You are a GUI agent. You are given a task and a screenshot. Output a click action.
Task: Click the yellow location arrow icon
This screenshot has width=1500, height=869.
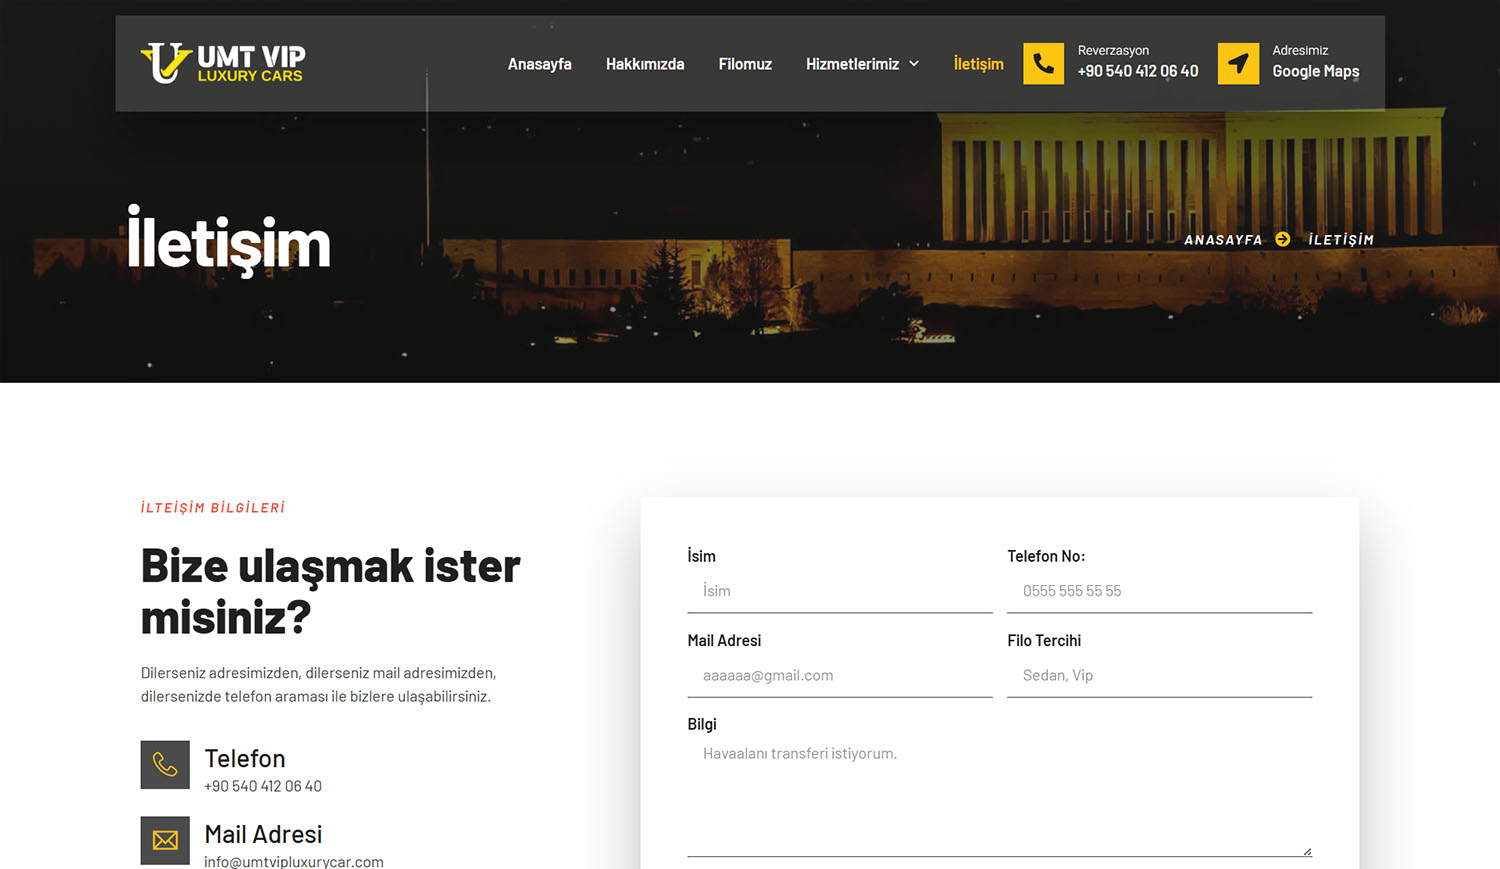pyautogui.click(x=1238, y=64)
